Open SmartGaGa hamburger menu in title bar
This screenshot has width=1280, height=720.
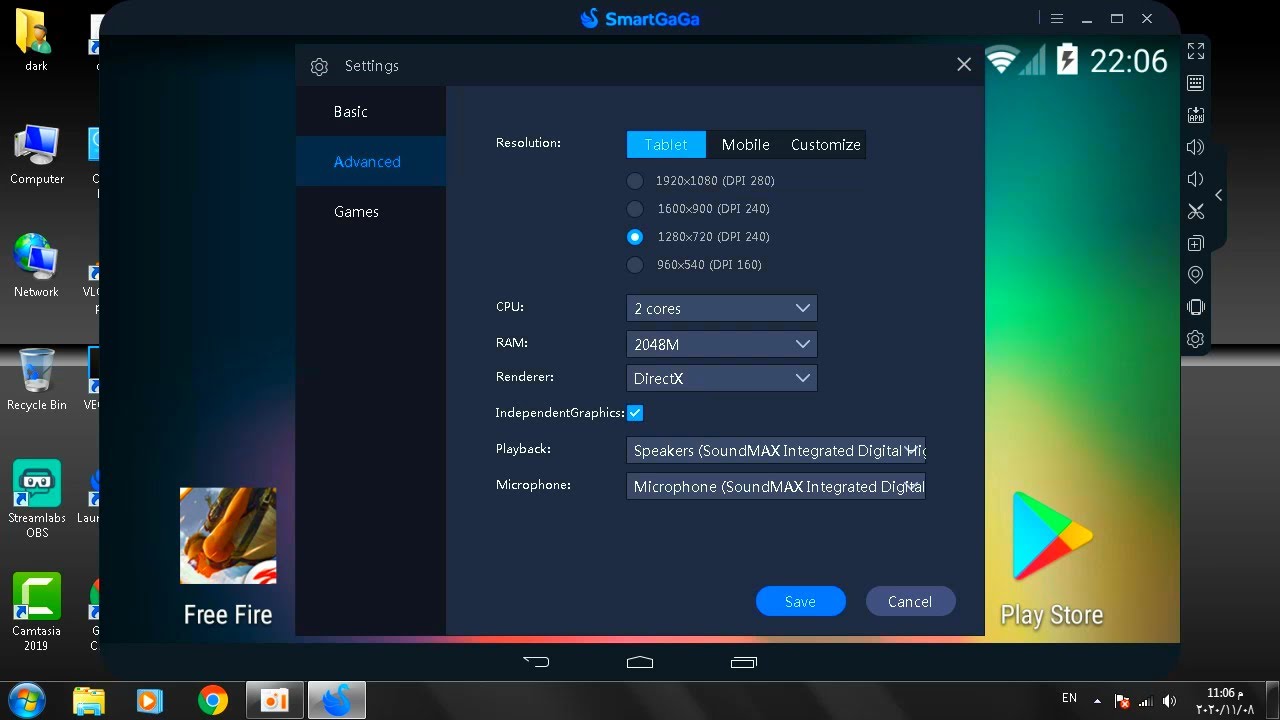(x=1056, y=18)
